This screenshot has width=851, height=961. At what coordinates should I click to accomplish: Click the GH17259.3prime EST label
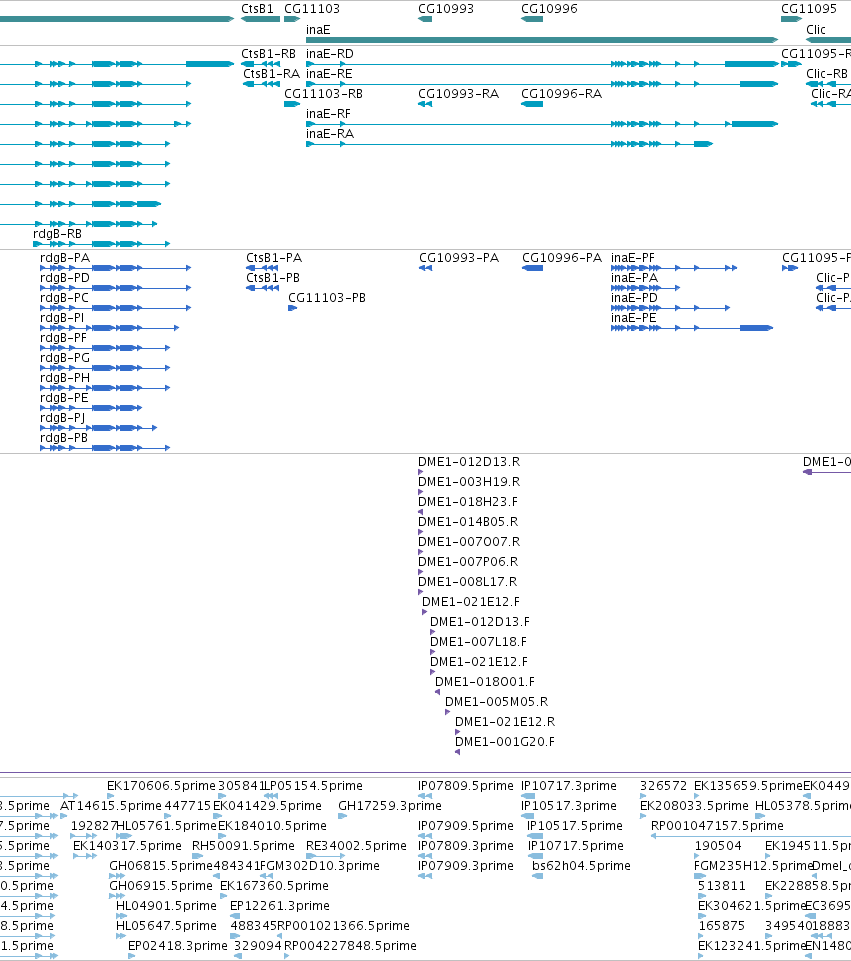[390, 806]
